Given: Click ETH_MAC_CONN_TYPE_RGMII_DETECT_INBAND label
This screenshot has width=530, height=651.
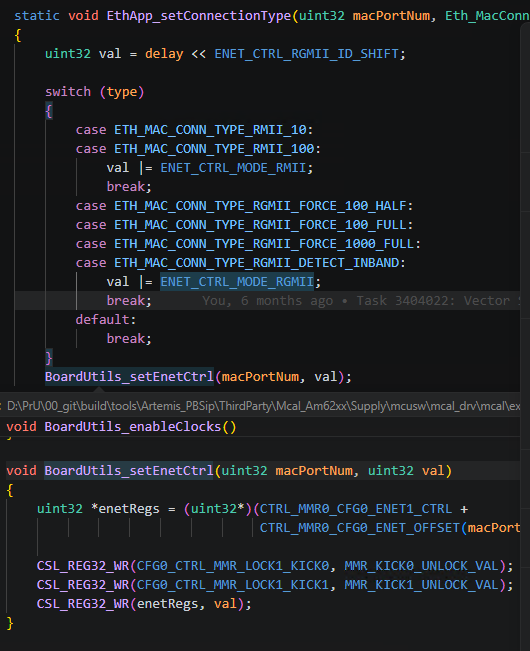Looking at the screenshot, I should click(x=256, y=263).
